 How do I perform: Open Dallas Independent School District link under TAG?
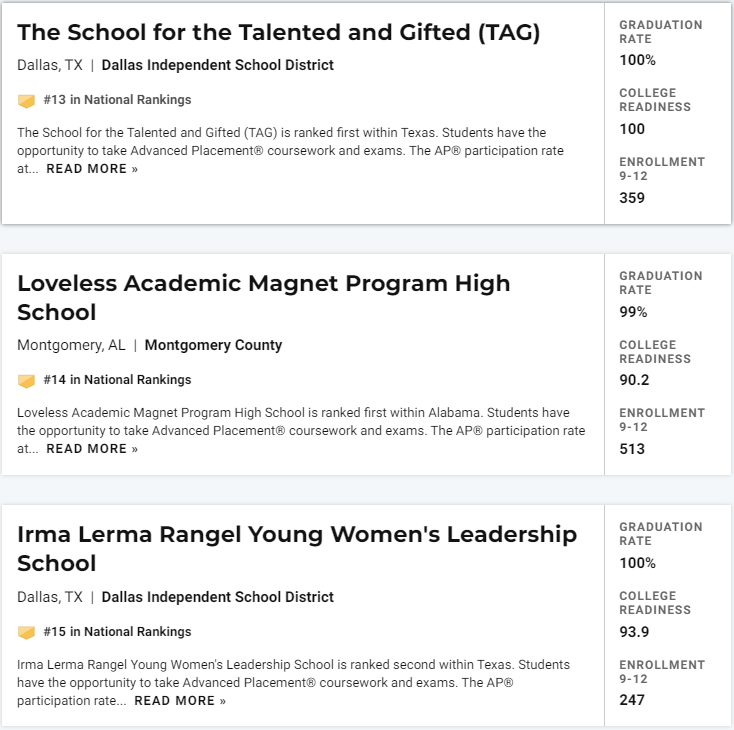coord(218,65)
